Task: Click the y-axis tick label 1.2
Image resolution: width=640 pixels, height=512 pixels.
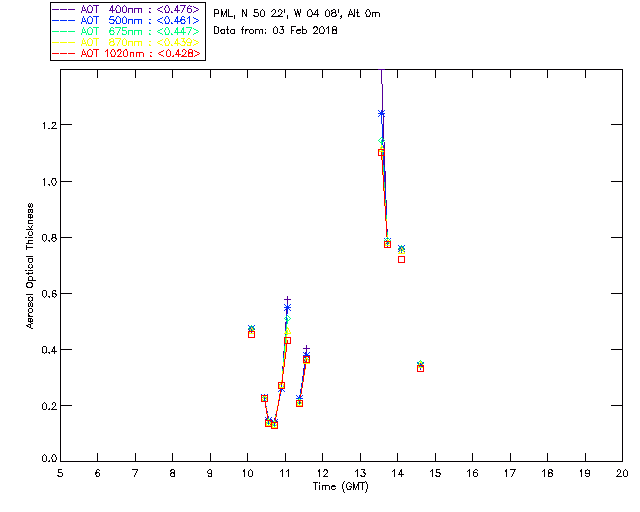Action: [49, 125]
